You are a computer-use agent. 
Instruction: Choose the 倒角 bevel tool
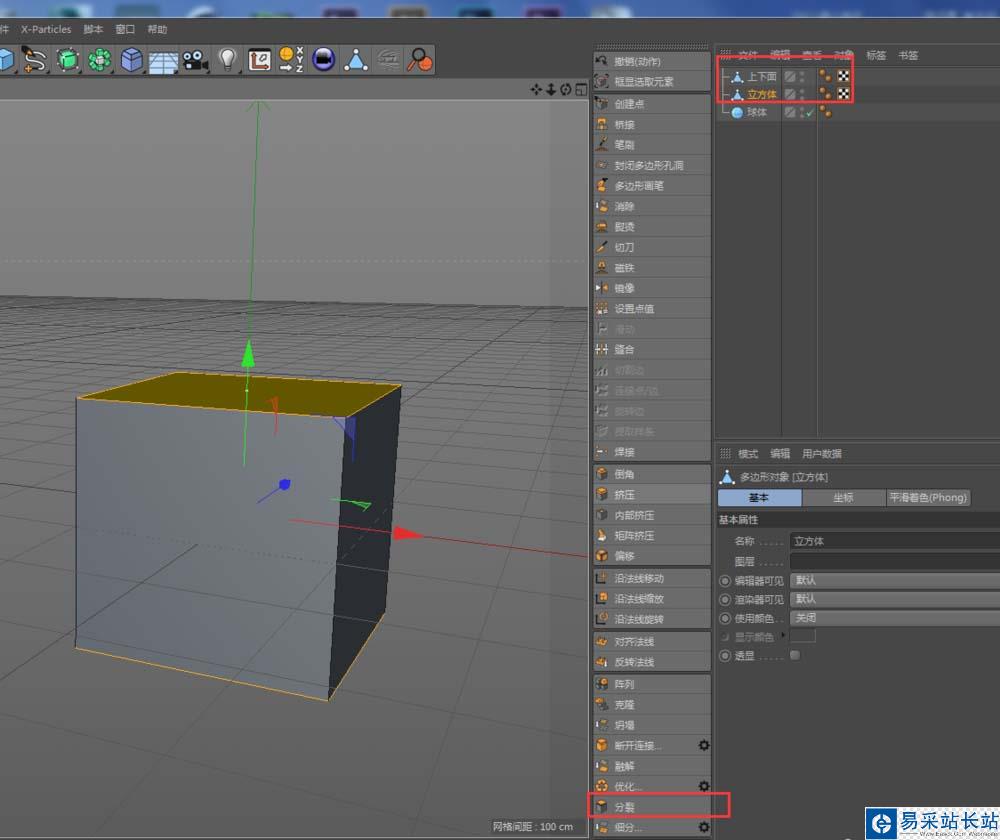(652, 474)
